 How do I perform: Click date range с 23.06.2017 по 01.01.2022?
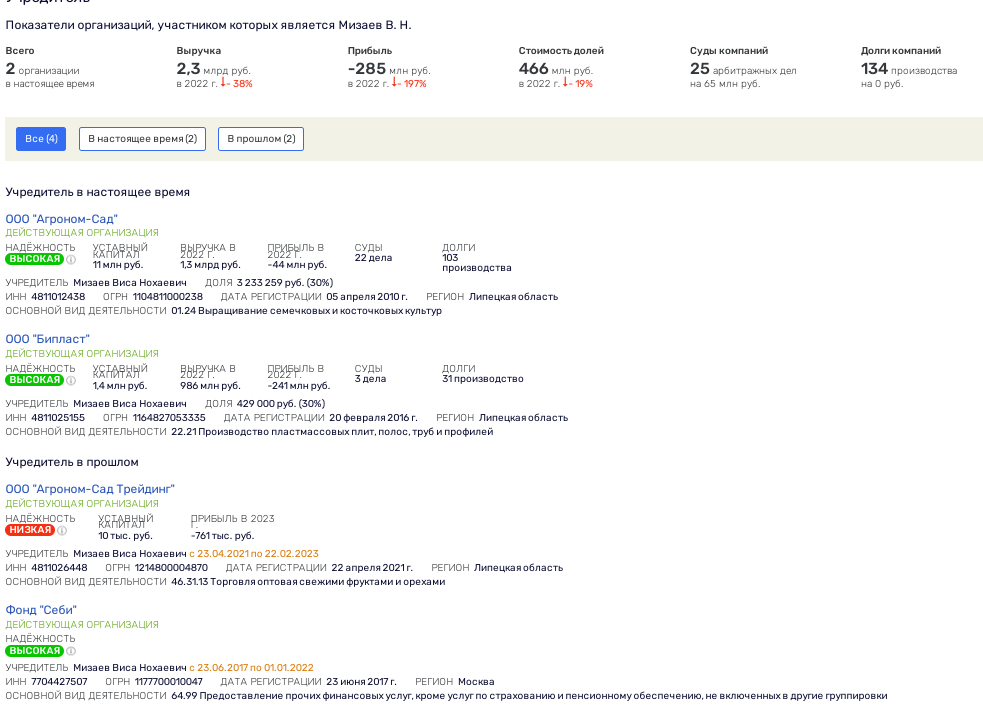pos(251,668)
